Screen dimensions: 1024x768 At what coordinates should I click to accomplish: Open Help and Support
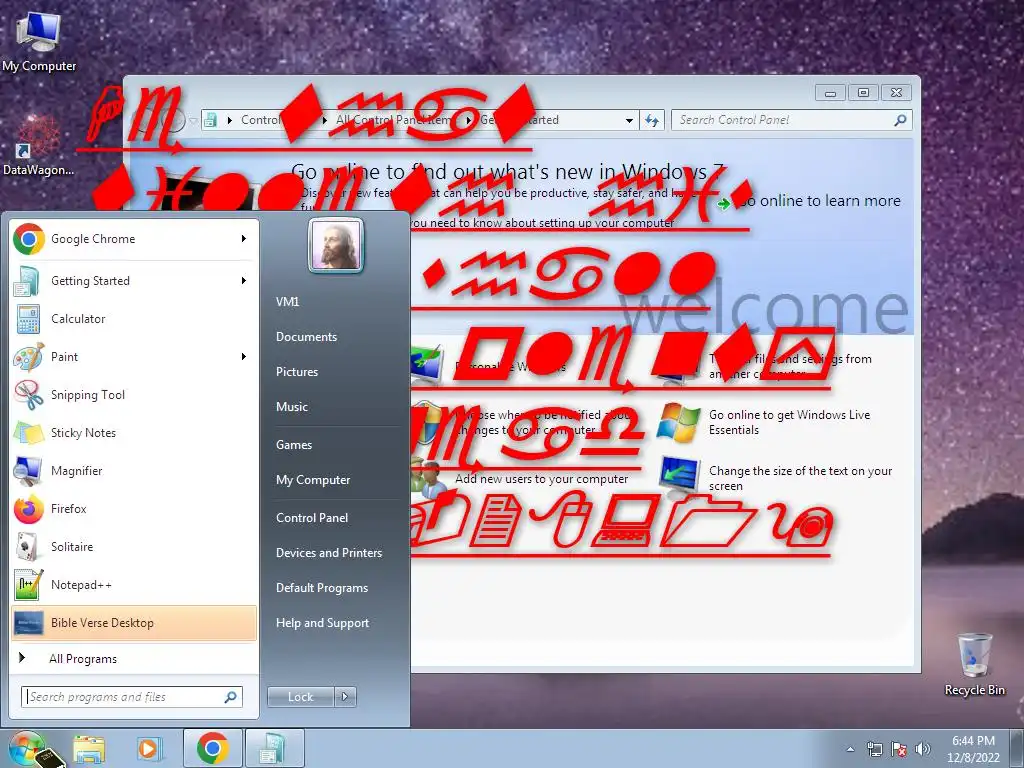[x=323, y=623]
